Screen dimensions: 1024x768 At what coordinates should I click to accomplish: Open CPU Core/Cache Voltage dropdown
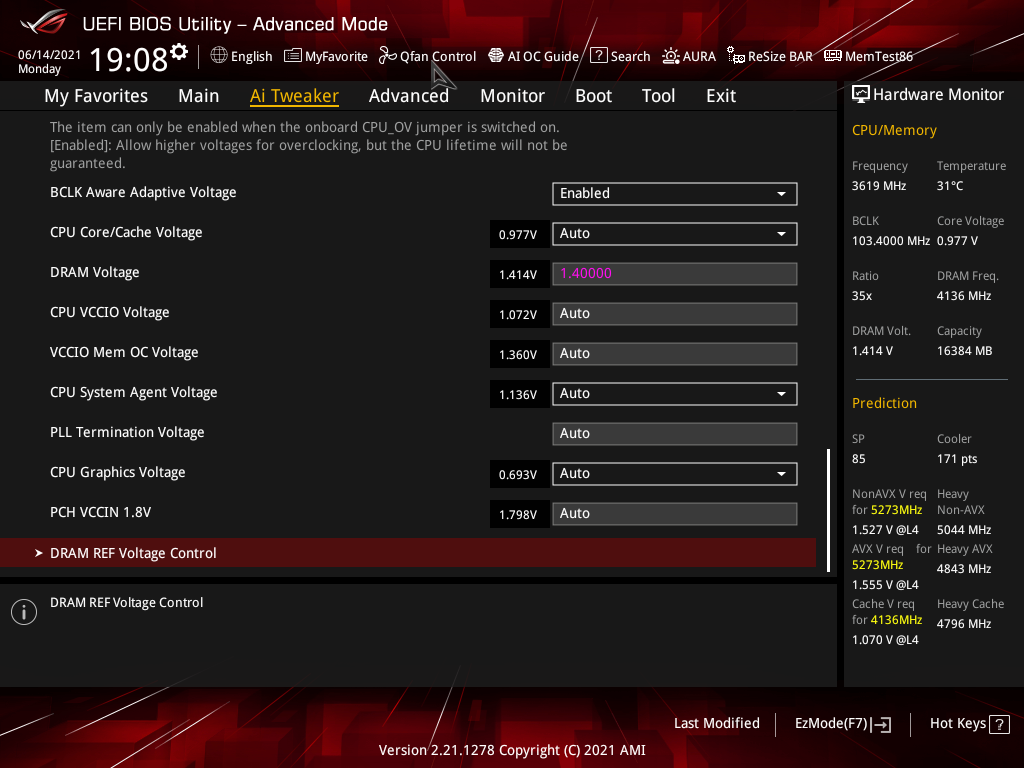coord(675,234)
